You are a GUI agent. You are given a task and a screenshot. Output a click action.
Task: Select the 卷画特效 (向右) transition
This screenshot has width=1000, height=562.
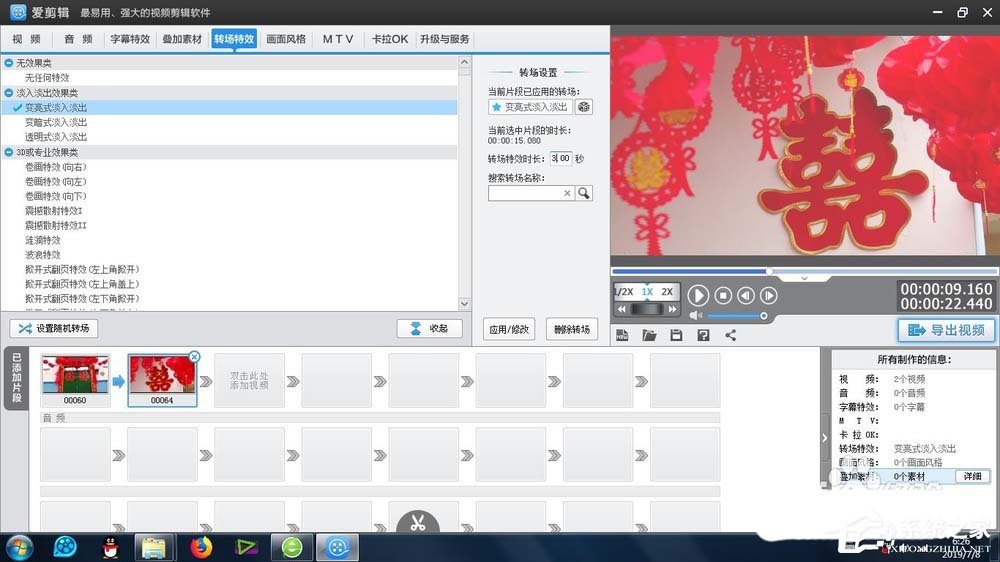click(x=55, y=167)
